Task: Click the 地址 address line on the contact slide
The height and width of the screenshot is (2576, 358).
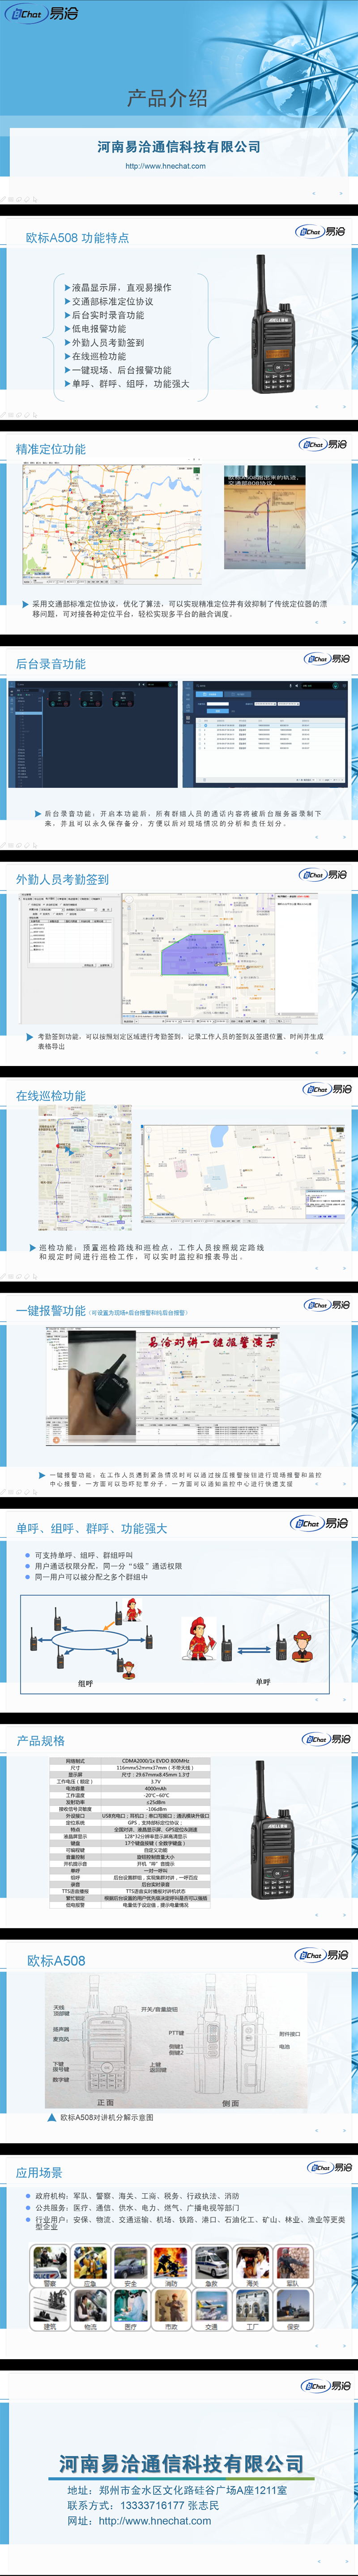Action: coord(177,2490)
